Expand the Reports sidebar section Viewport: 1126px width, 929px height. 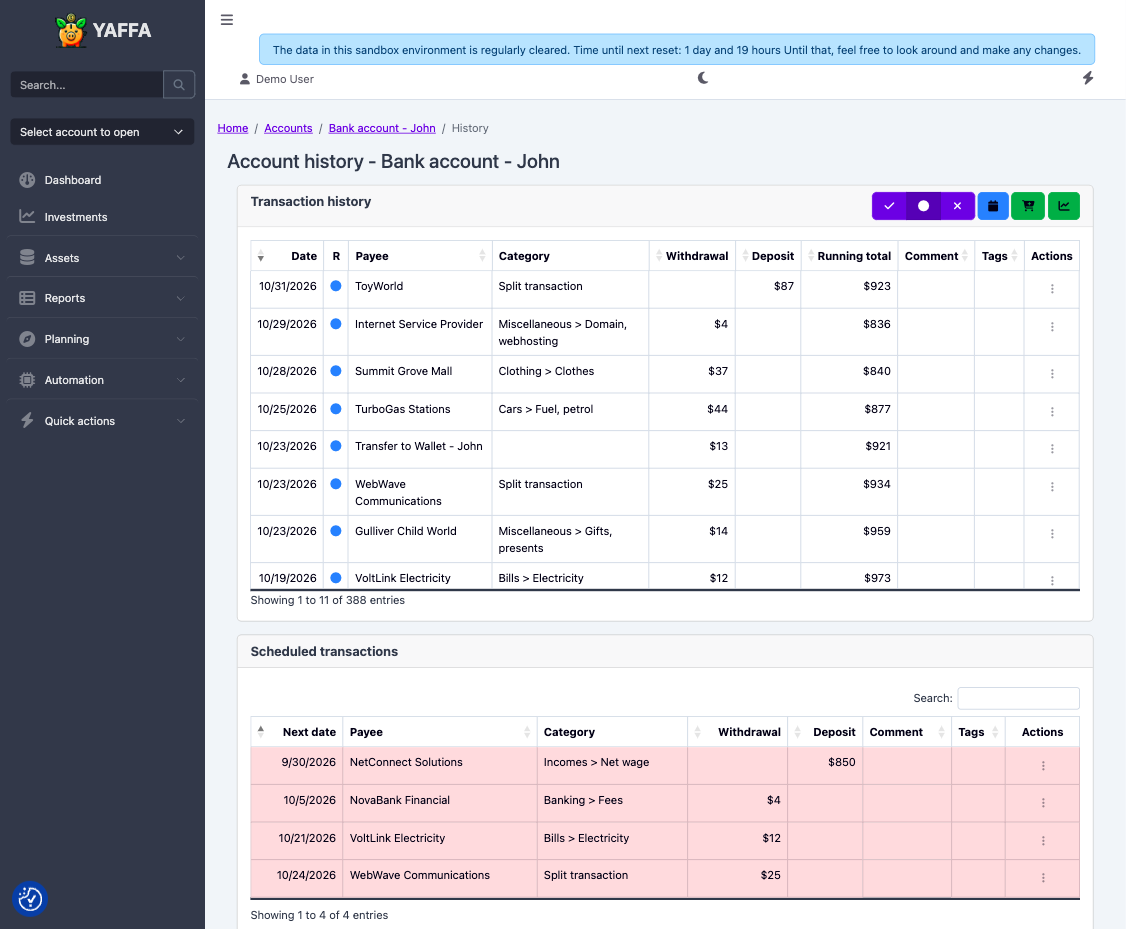pos(102,298)
